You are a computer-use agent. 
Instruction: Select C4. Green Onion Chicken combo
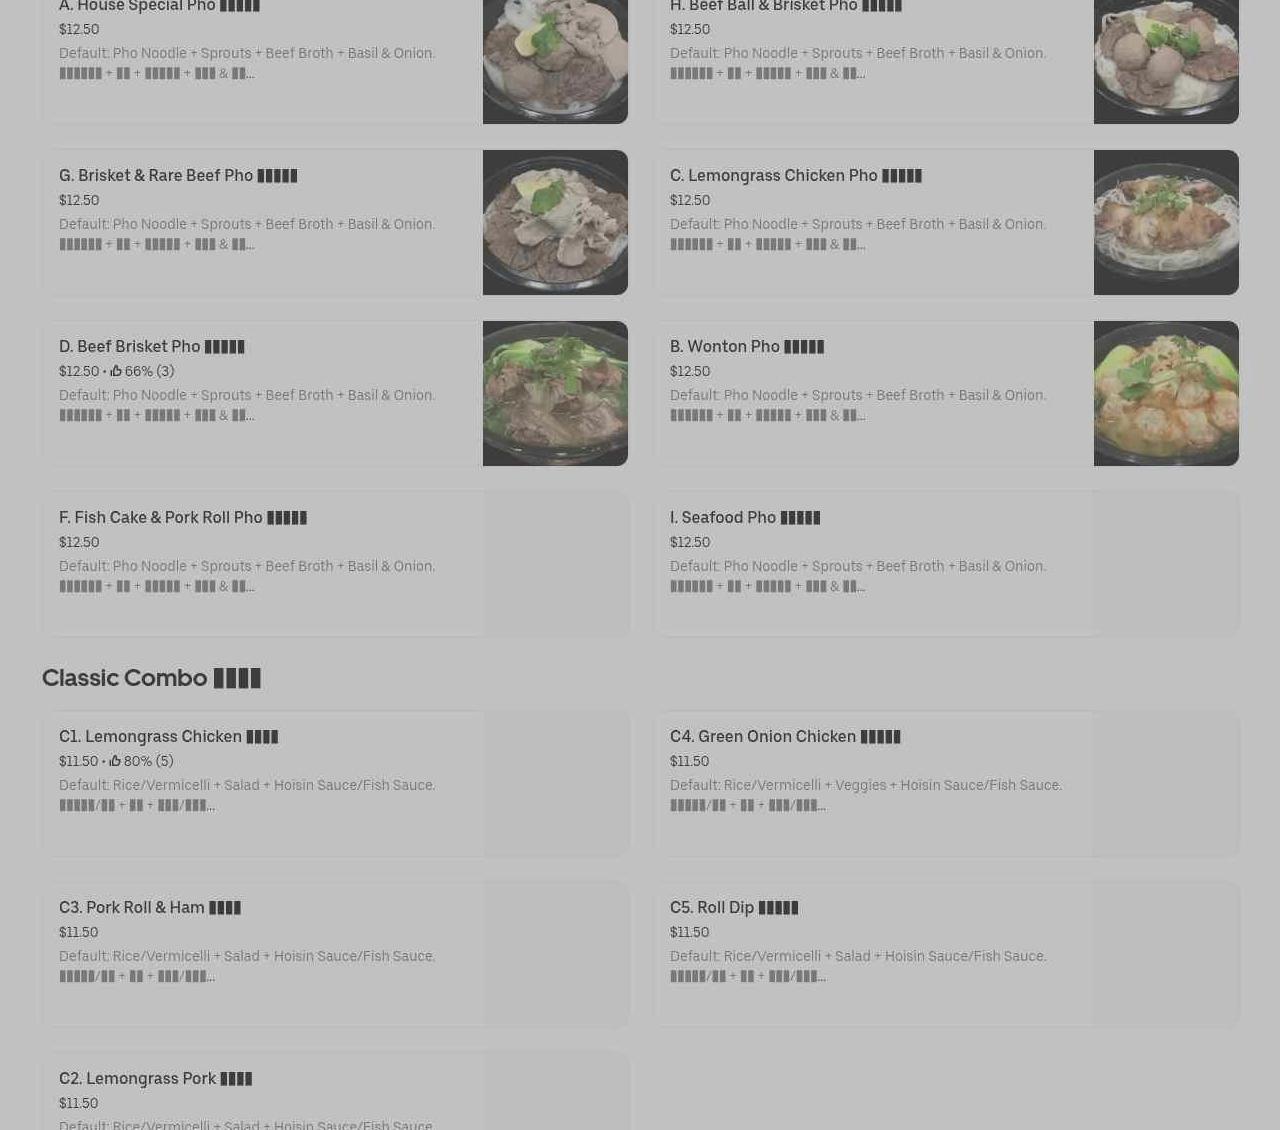click(785, 736)
